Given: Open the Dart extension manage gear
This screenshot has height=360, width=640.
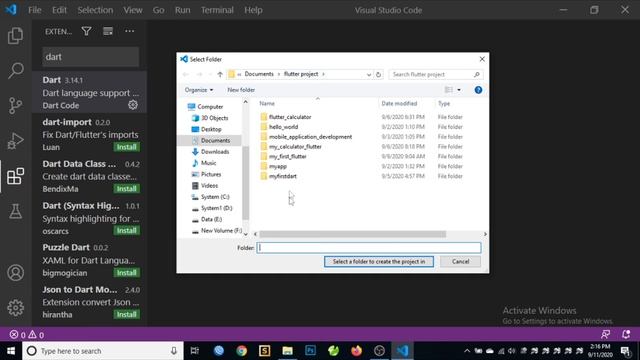Looking at the screenshot, I should pyautogui.click(x=133, y=105).
